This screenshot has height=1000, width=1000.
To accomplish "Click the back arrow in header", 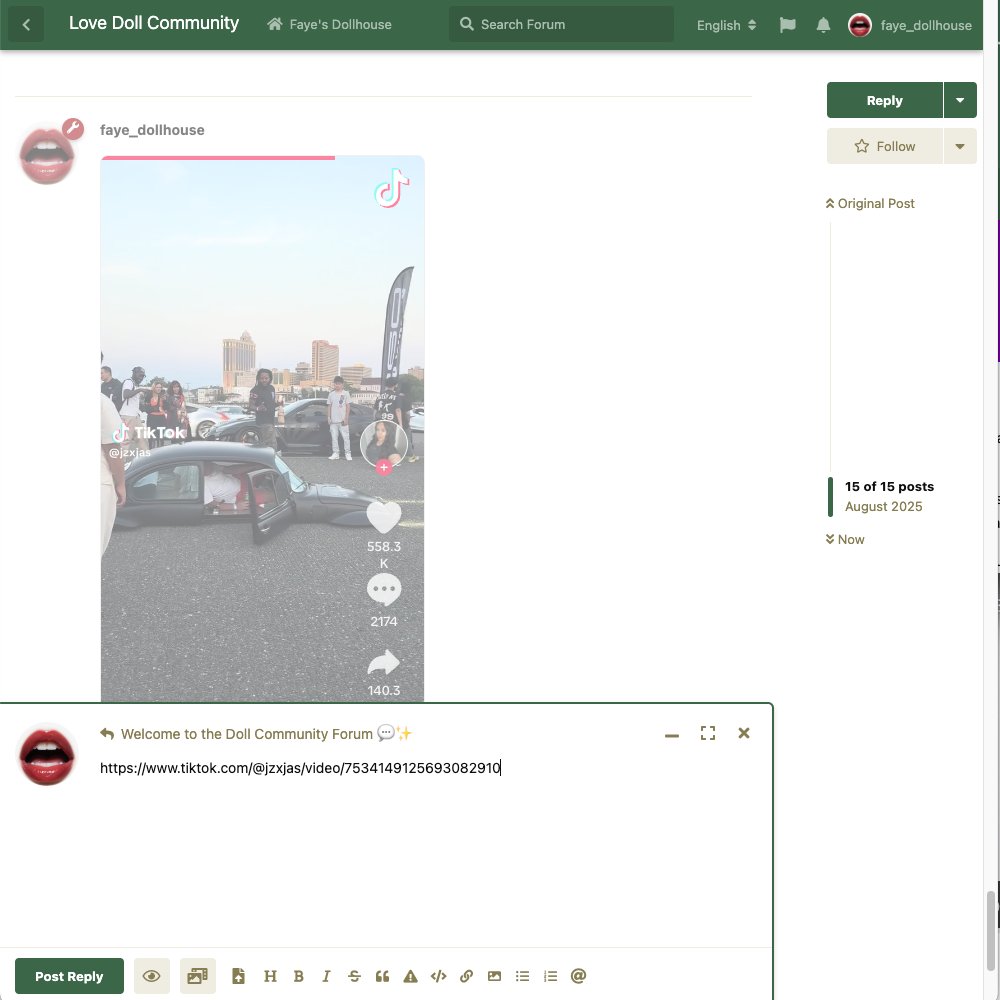I will pos(26,25).
